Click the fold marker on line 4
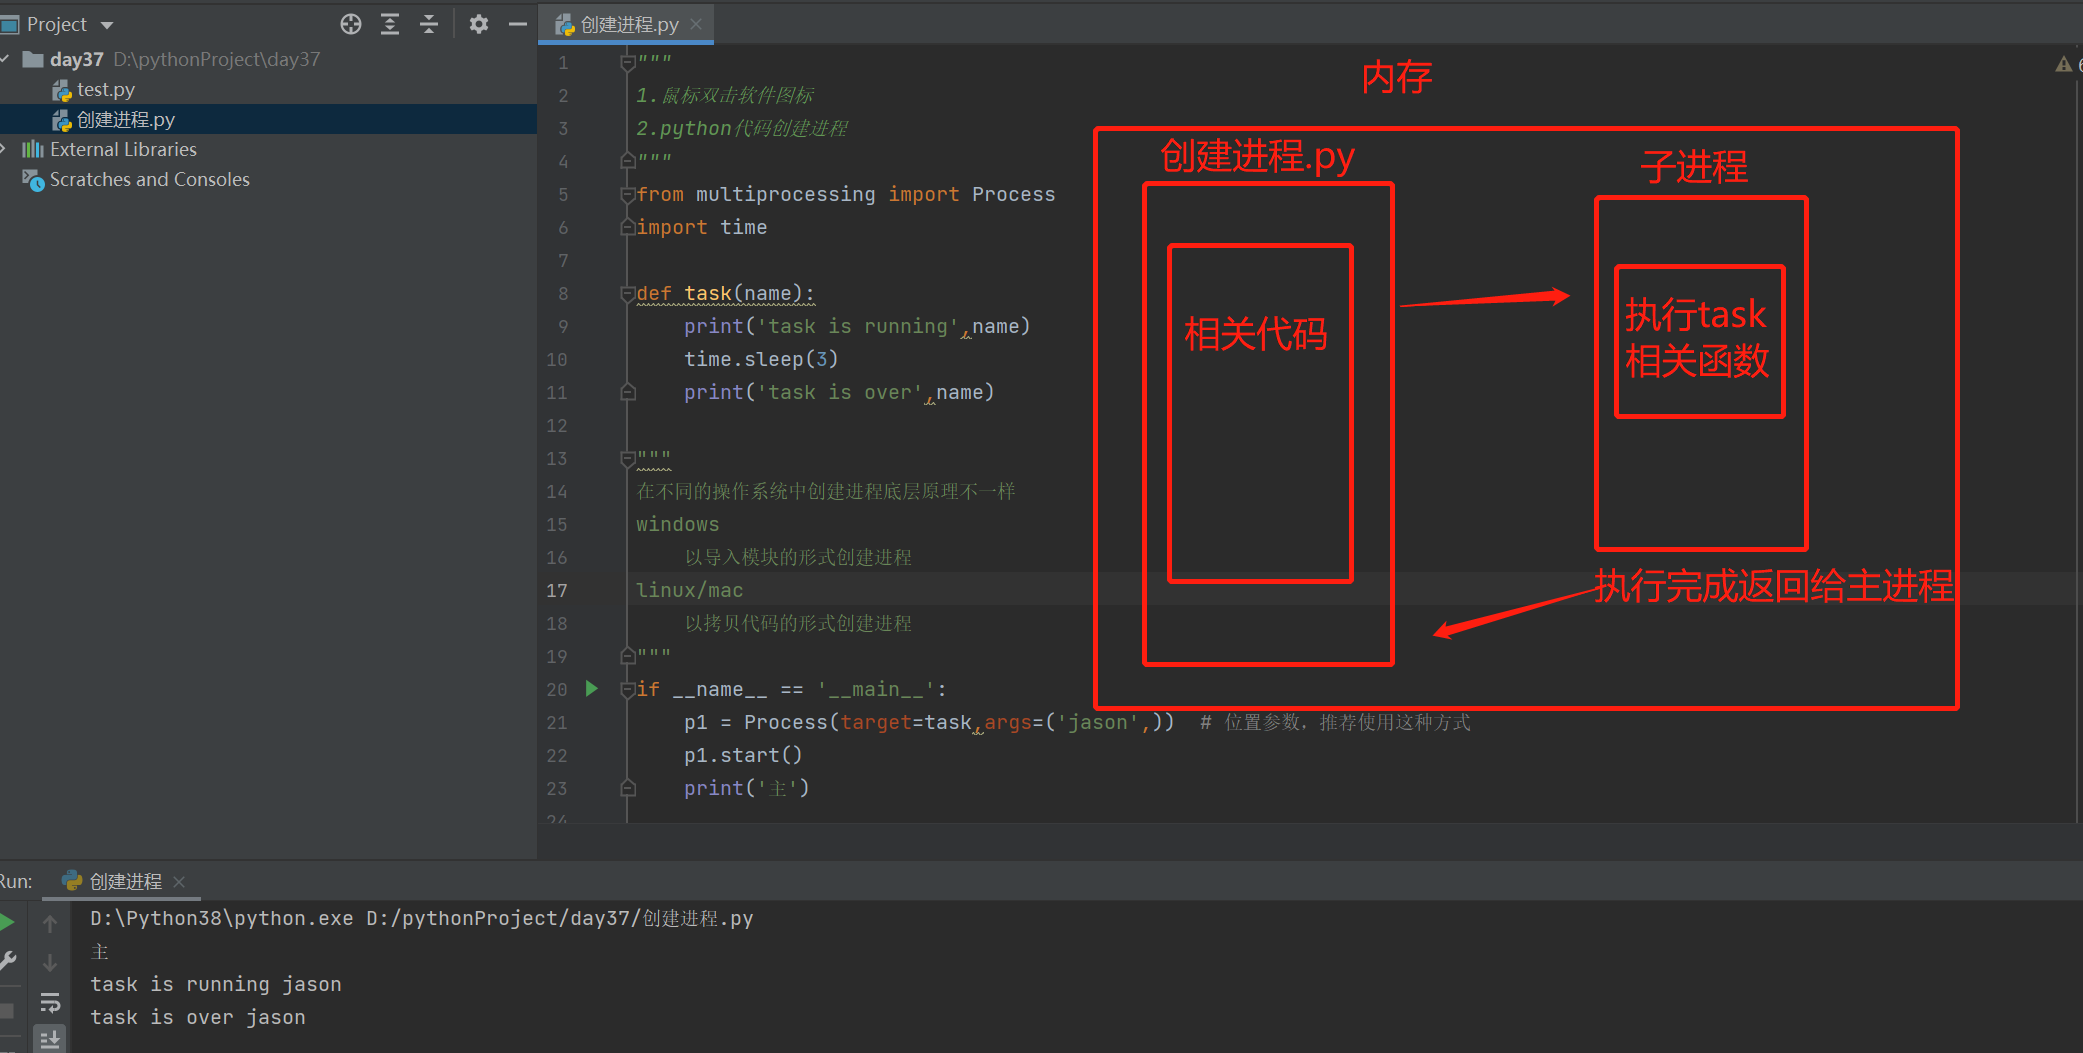2083x1053 pixels. click(x=628, y=160)
